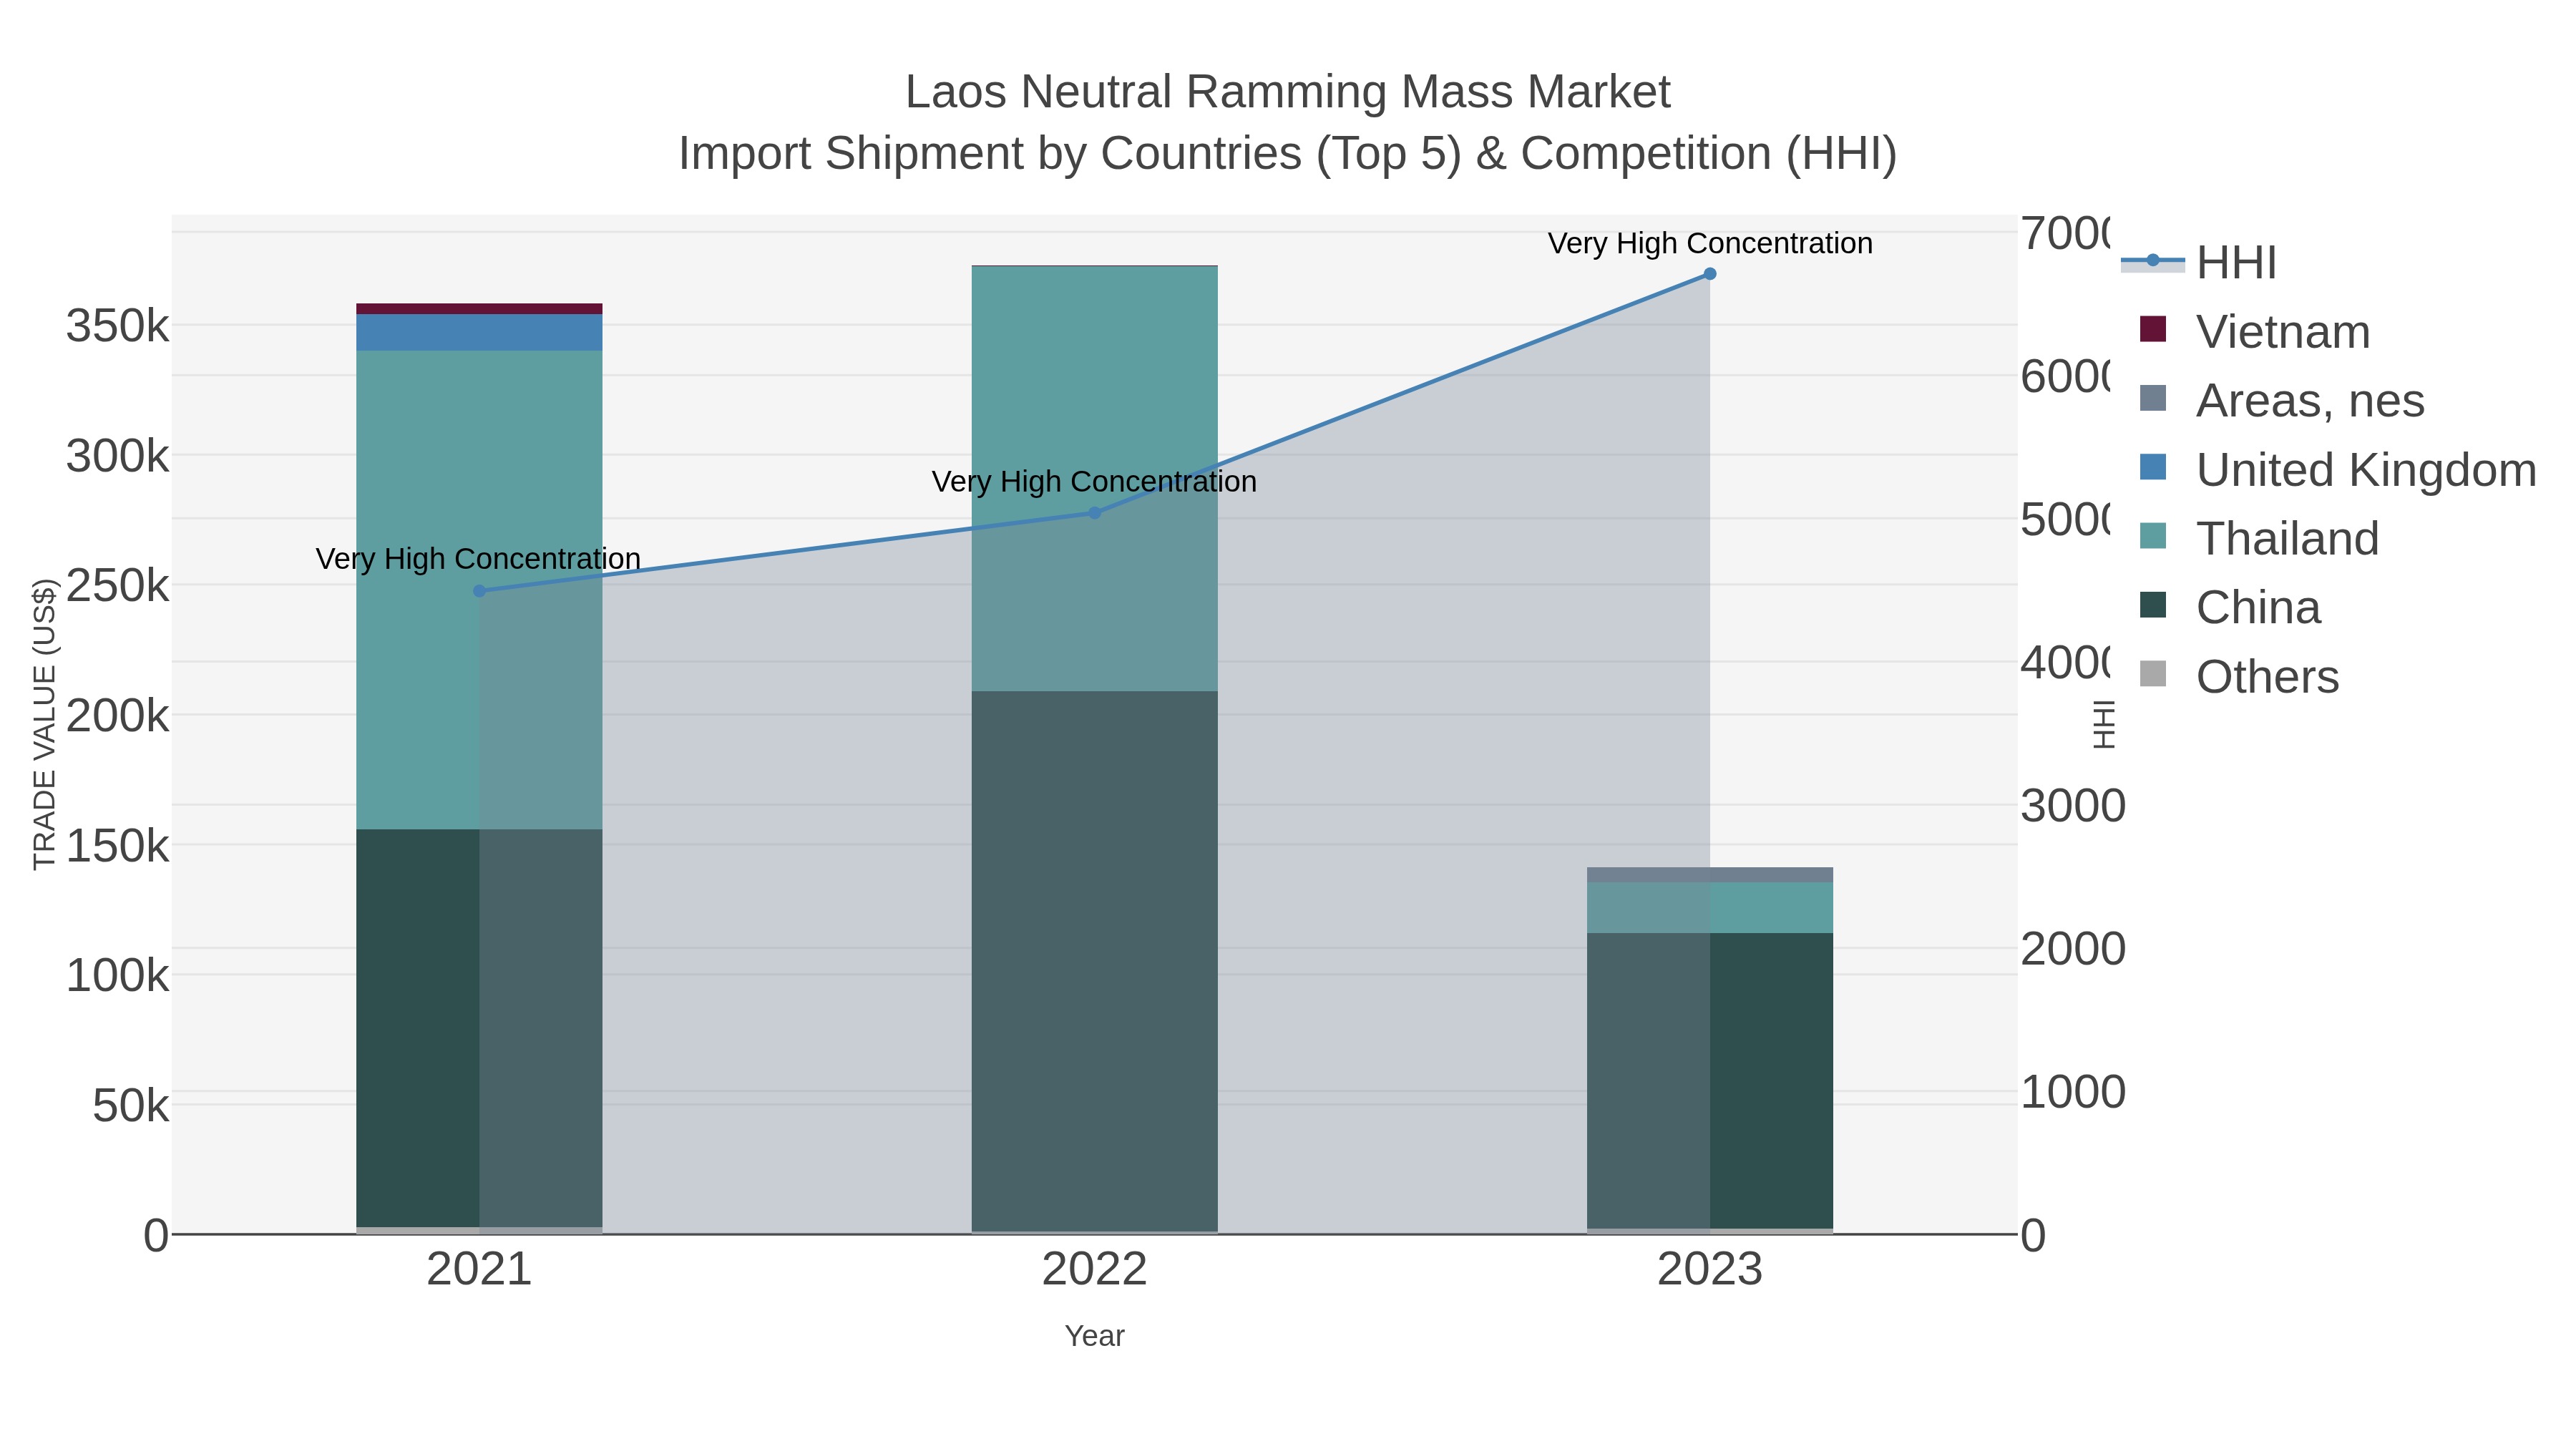Select the 2021 United Kingdom bar segment
This screenshot has height=1449, width=2576.
point(479,332)
